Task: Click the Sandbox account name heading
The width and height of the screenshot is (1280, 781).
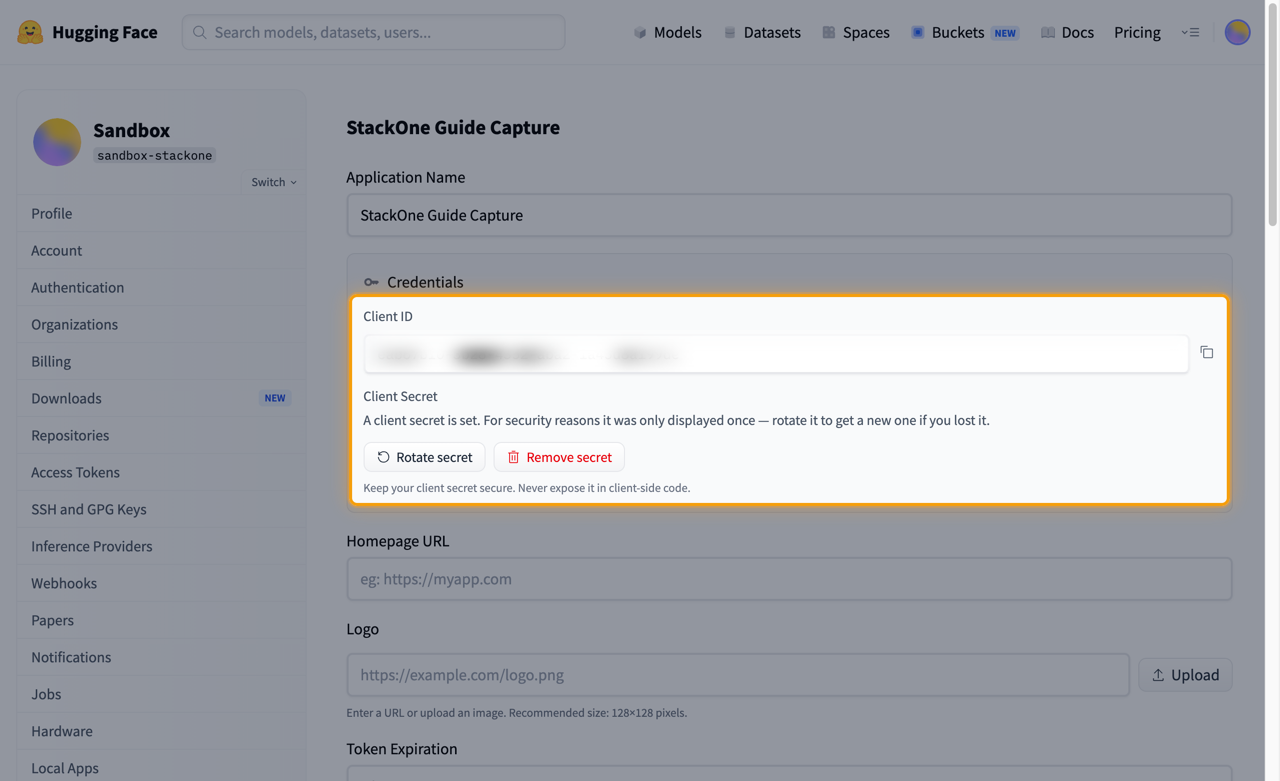Action: (131, 130)
